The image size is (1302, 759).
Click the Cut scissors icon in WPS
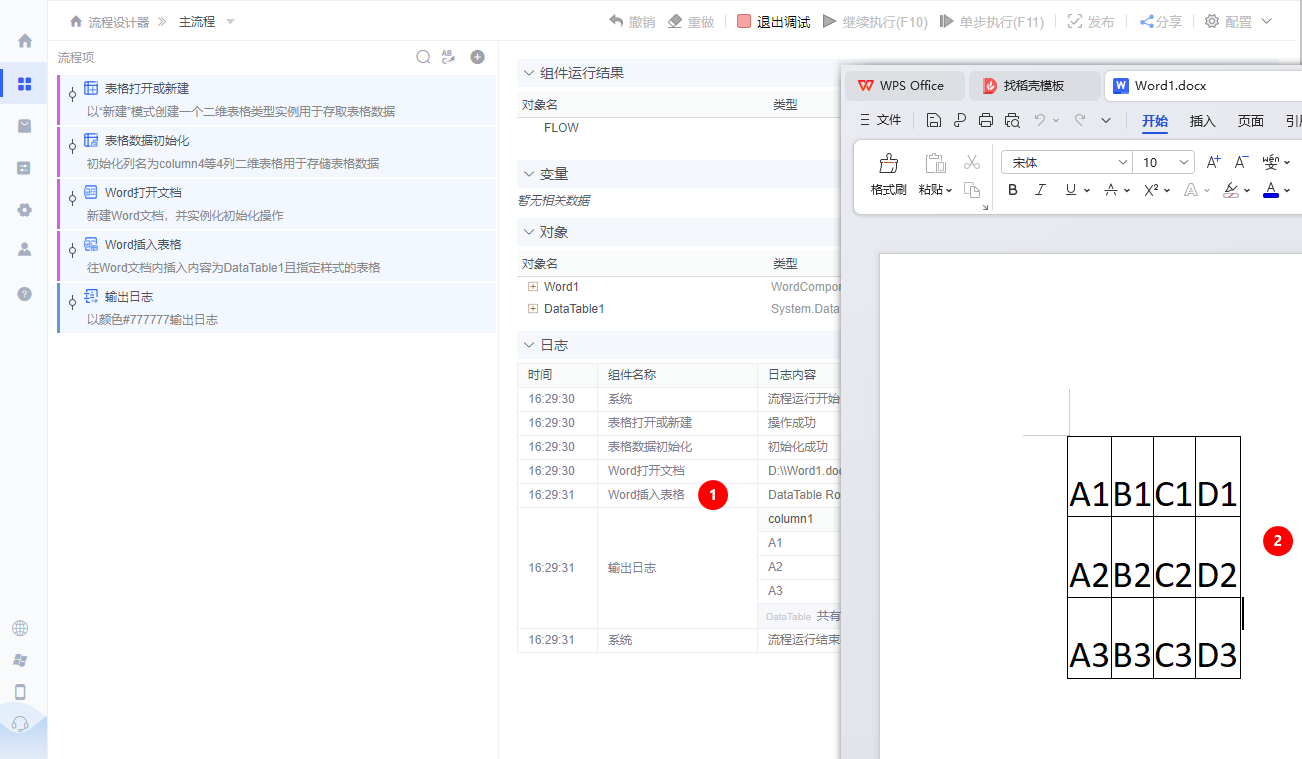[971, 162]
